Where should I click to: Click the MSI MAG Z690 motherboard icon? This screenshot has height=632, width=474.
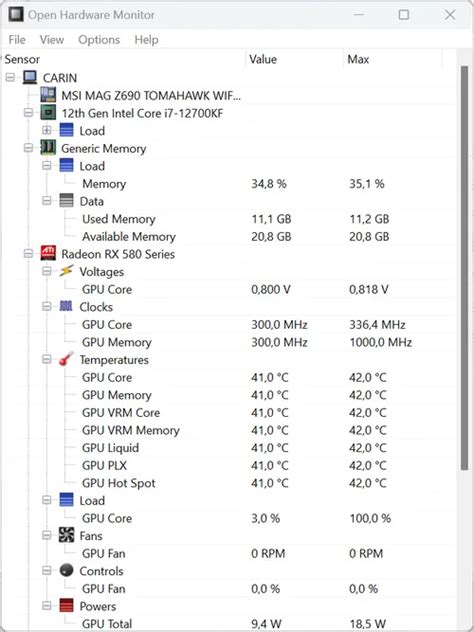(48, 96)
